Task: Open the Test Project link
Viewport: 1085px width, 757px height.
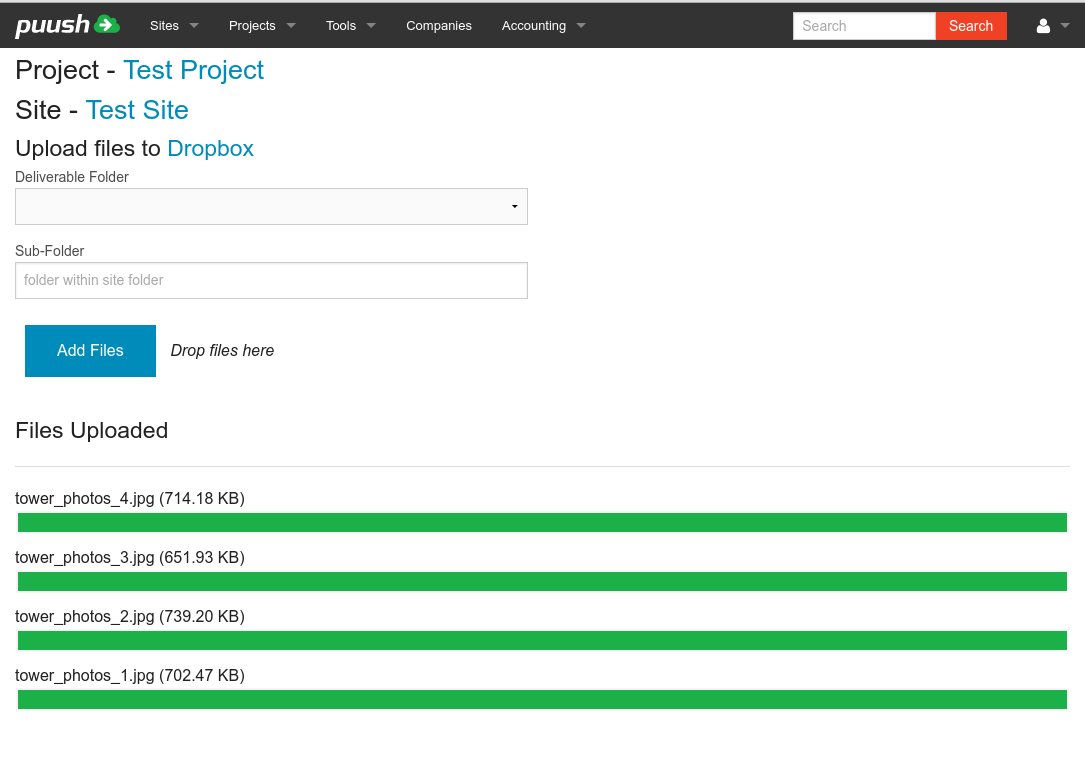Action: 193,70
